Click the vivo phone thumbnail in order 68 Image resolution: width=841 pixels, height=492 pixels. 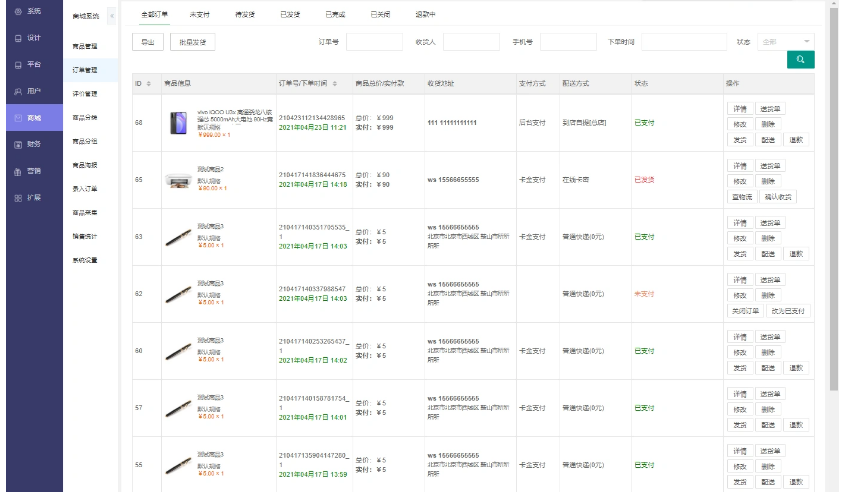tap(179, 123)
